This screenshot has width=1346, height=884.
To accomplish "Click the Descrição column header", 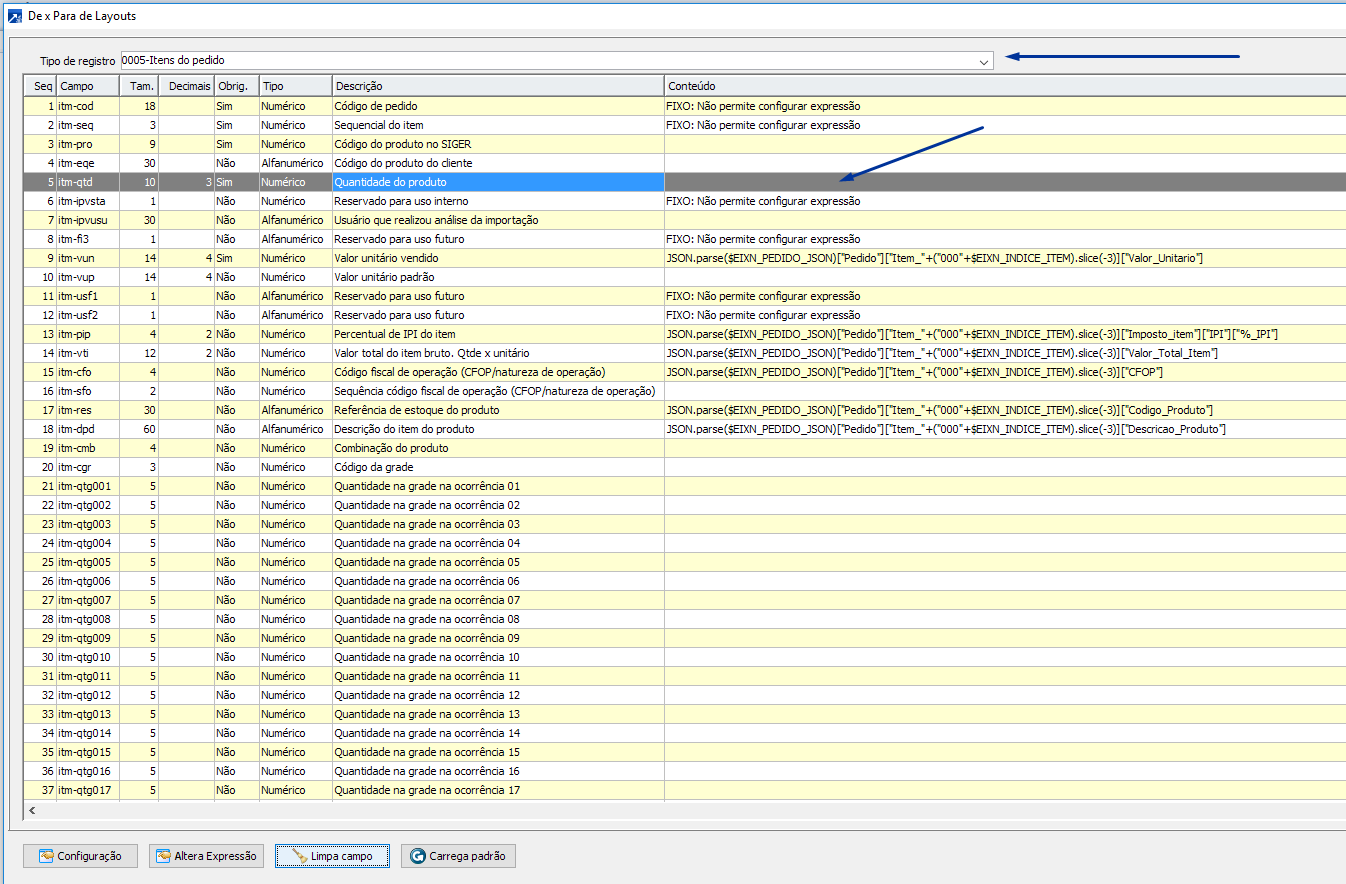I will 497,86.
